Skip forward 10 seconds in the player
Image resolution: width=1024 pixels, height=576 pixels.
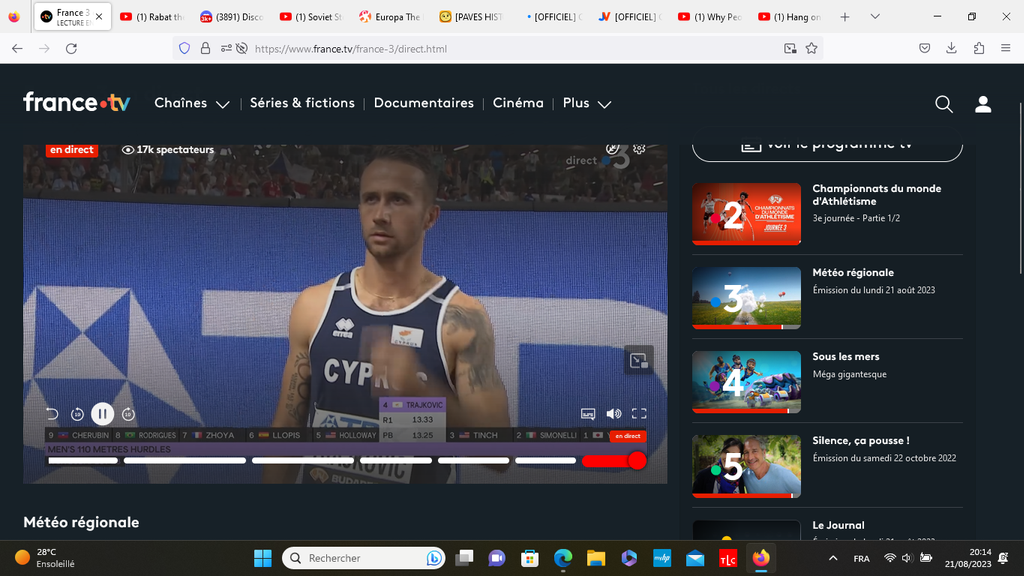point(128,414)
